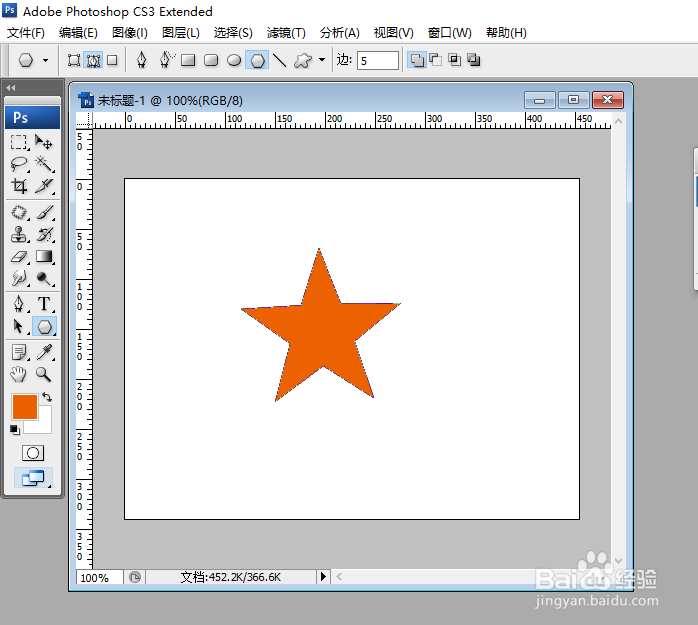Pick the Polygon shape in options bar
The image size is (698, 625).
tap(257, 60)
